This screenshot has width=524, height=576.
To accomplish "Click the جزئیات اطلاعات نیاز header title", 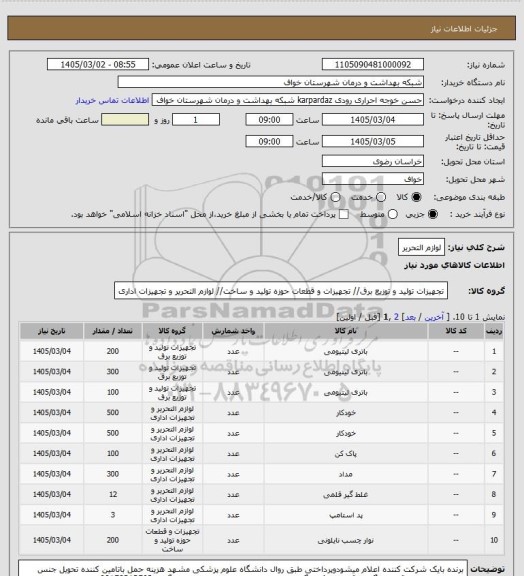I will pyautogui.click(x=464, y=29).
